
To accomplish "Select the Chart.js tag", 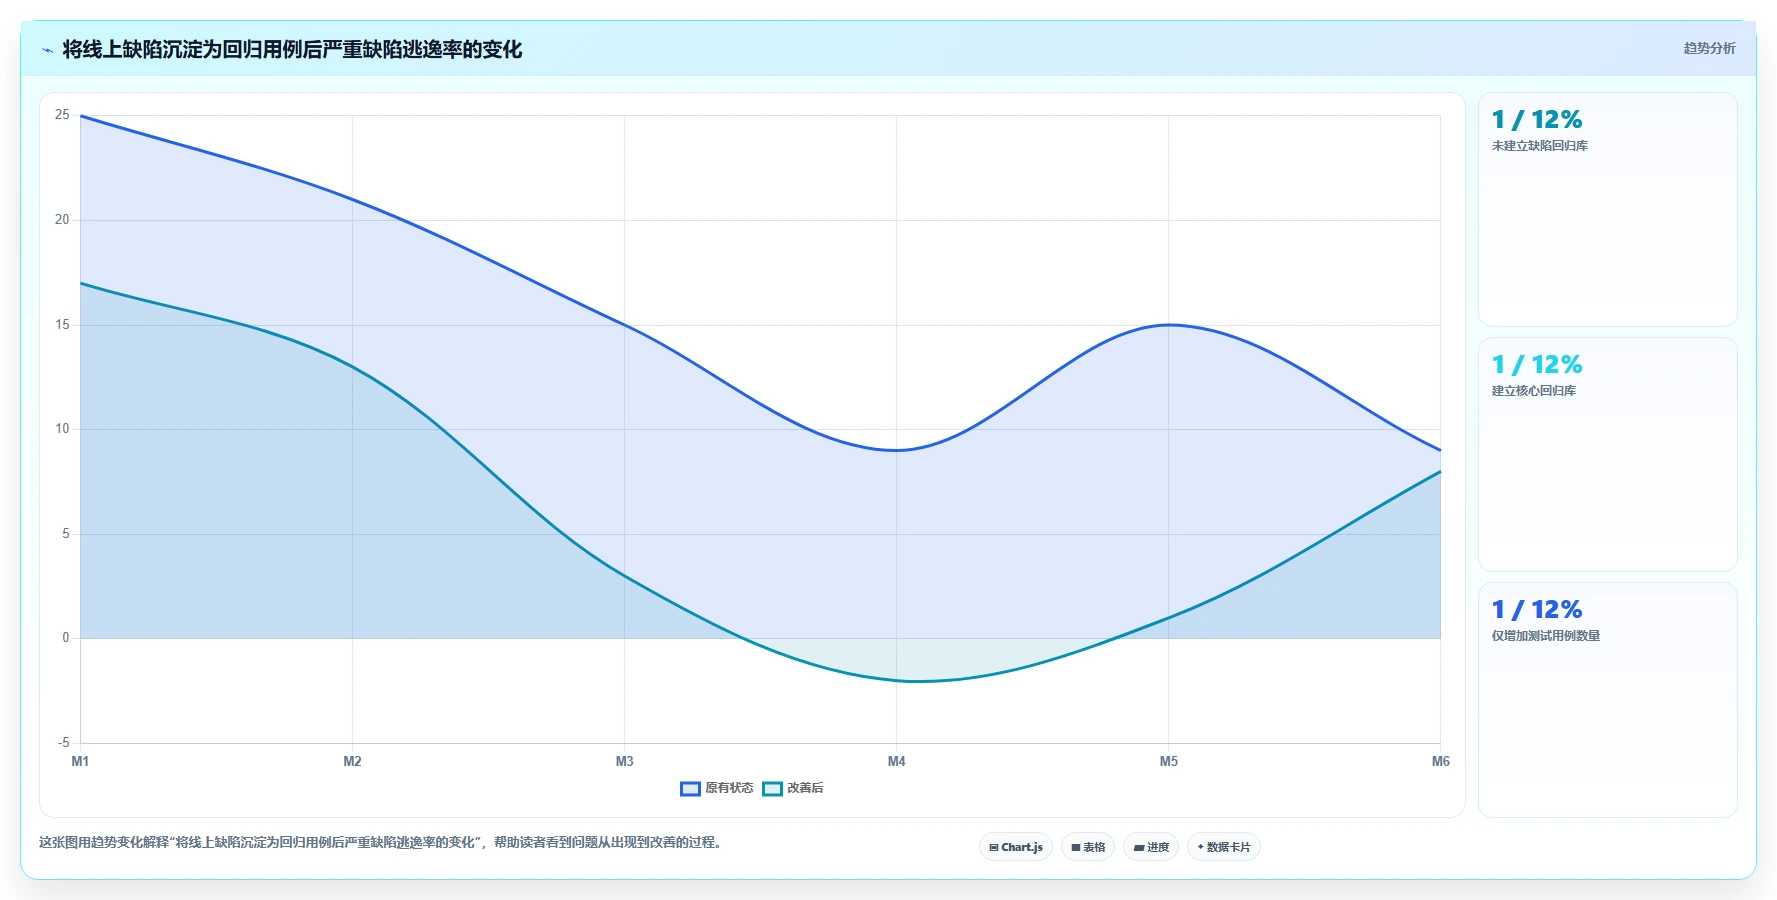I will 1016,847.
